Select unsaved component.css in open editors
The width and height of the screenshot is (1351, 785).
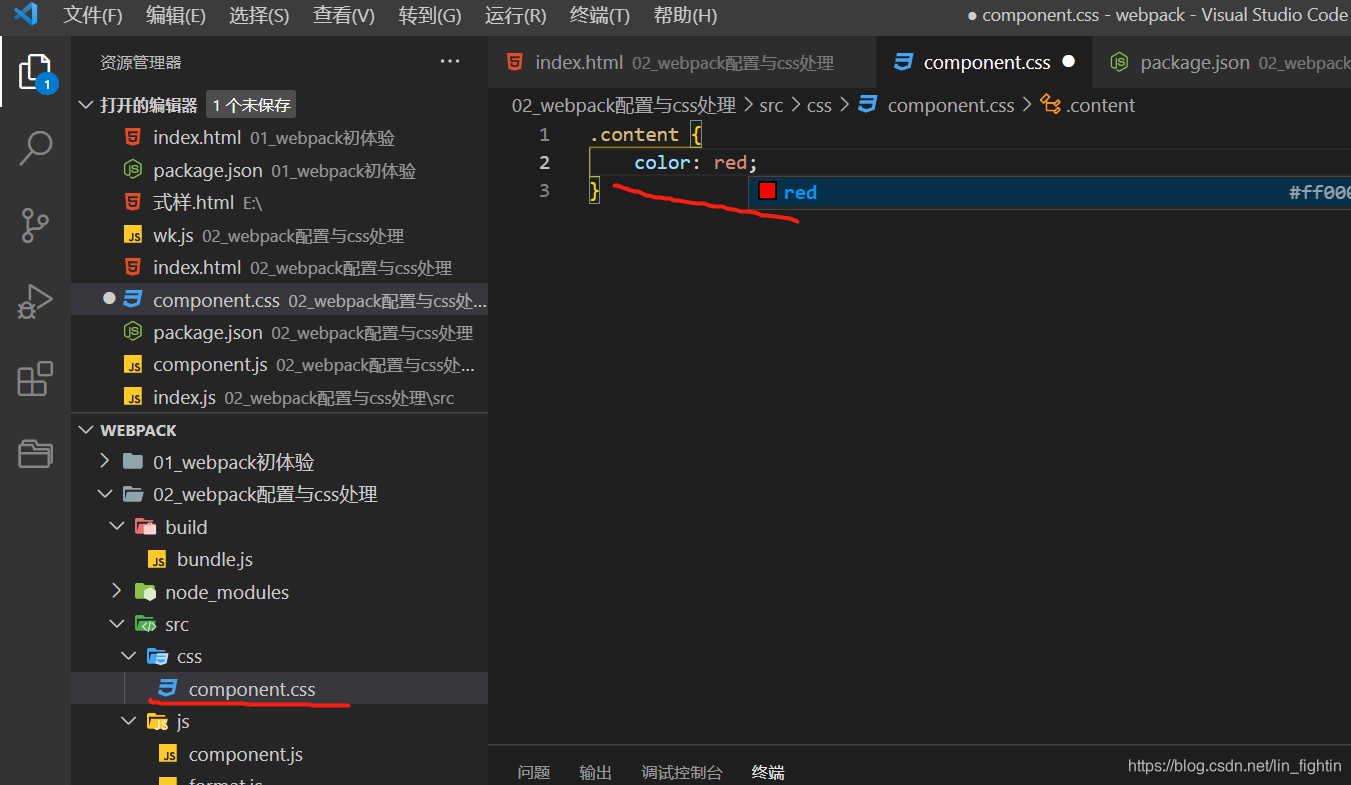(x=280, y=300)
